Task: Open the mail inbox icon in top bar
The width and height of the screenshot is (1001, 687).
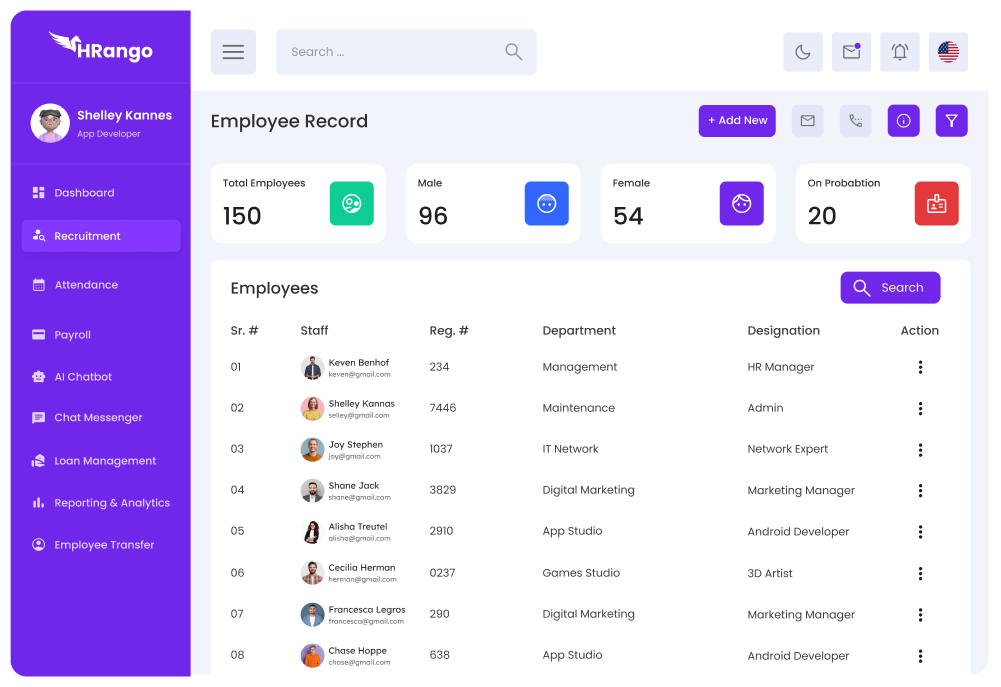Action: 851,52
